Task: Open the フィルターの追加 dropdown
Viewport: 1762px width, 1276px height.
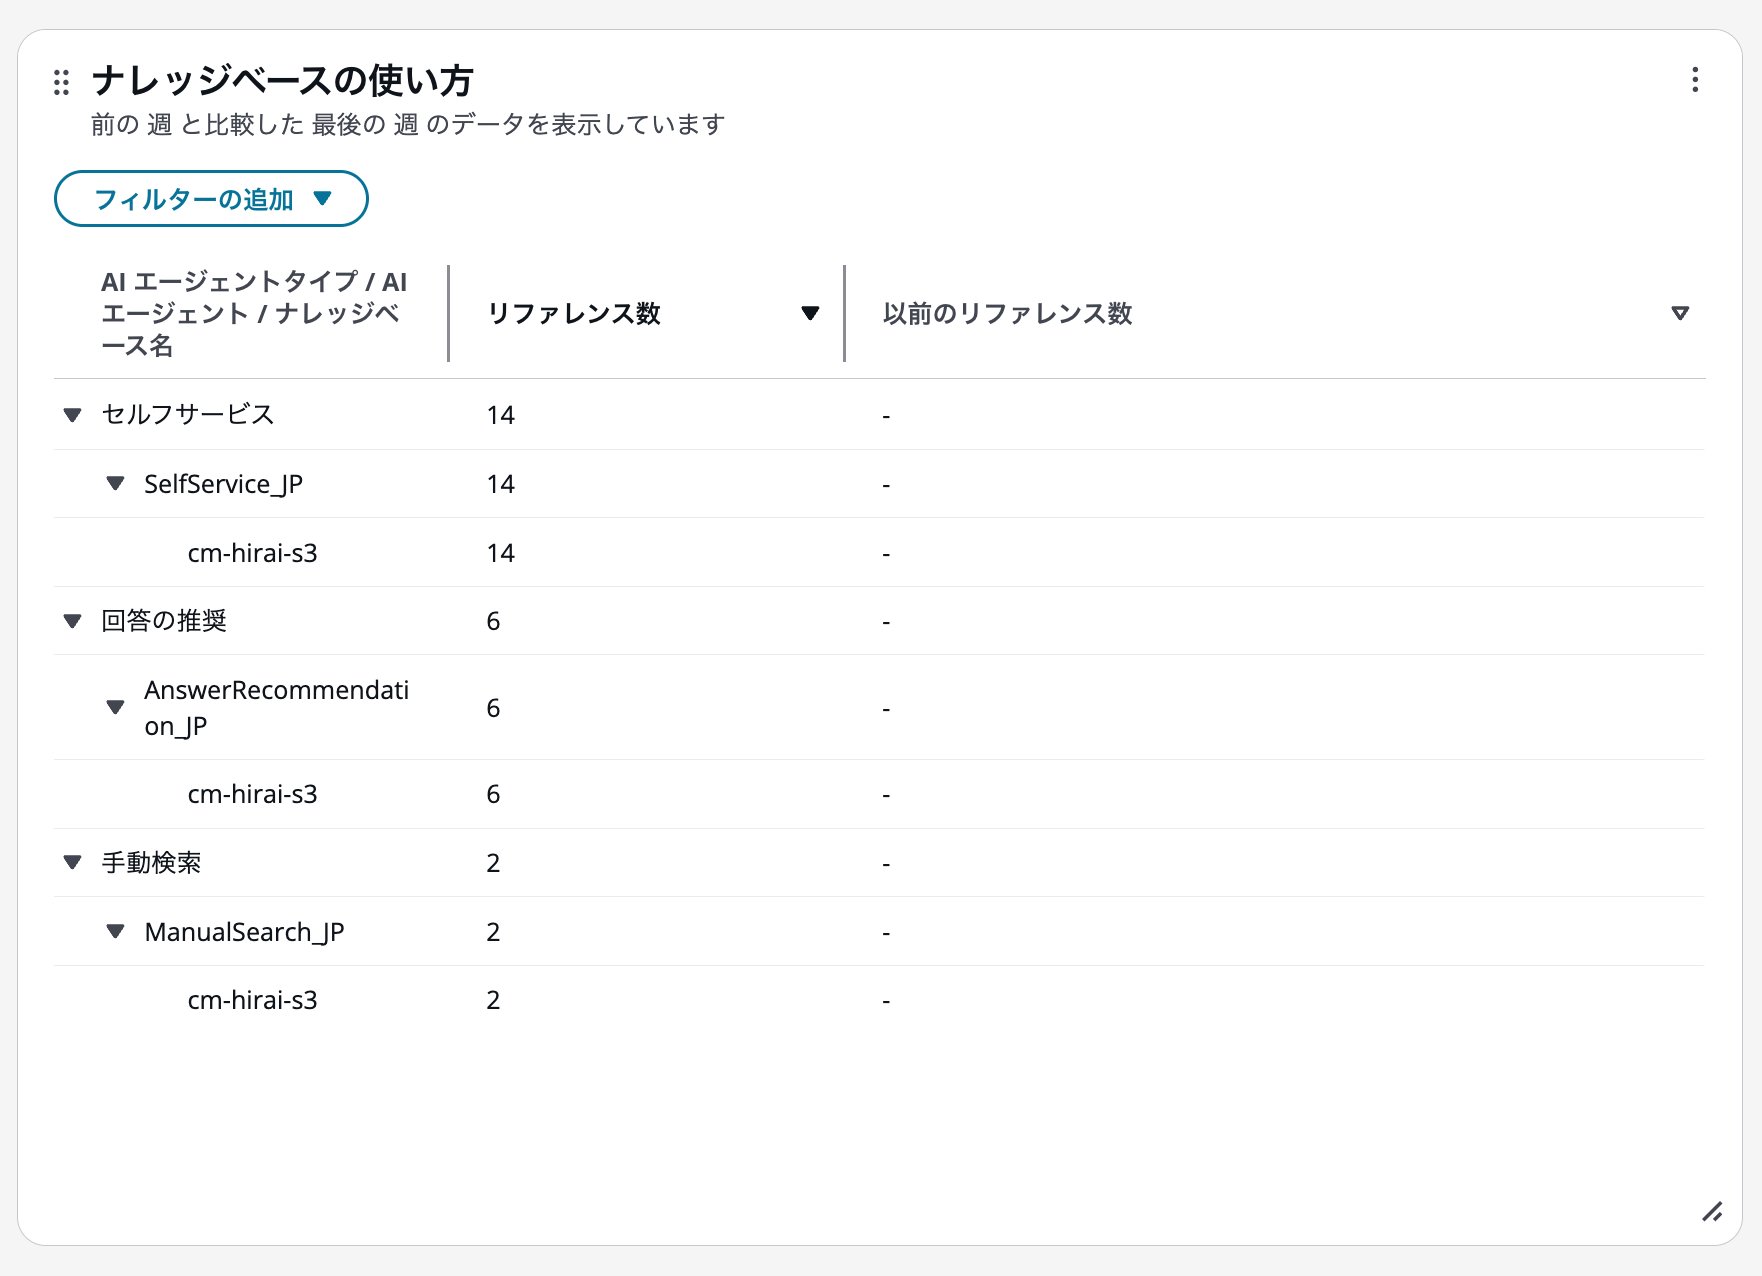Action: [x=210, y=198]
